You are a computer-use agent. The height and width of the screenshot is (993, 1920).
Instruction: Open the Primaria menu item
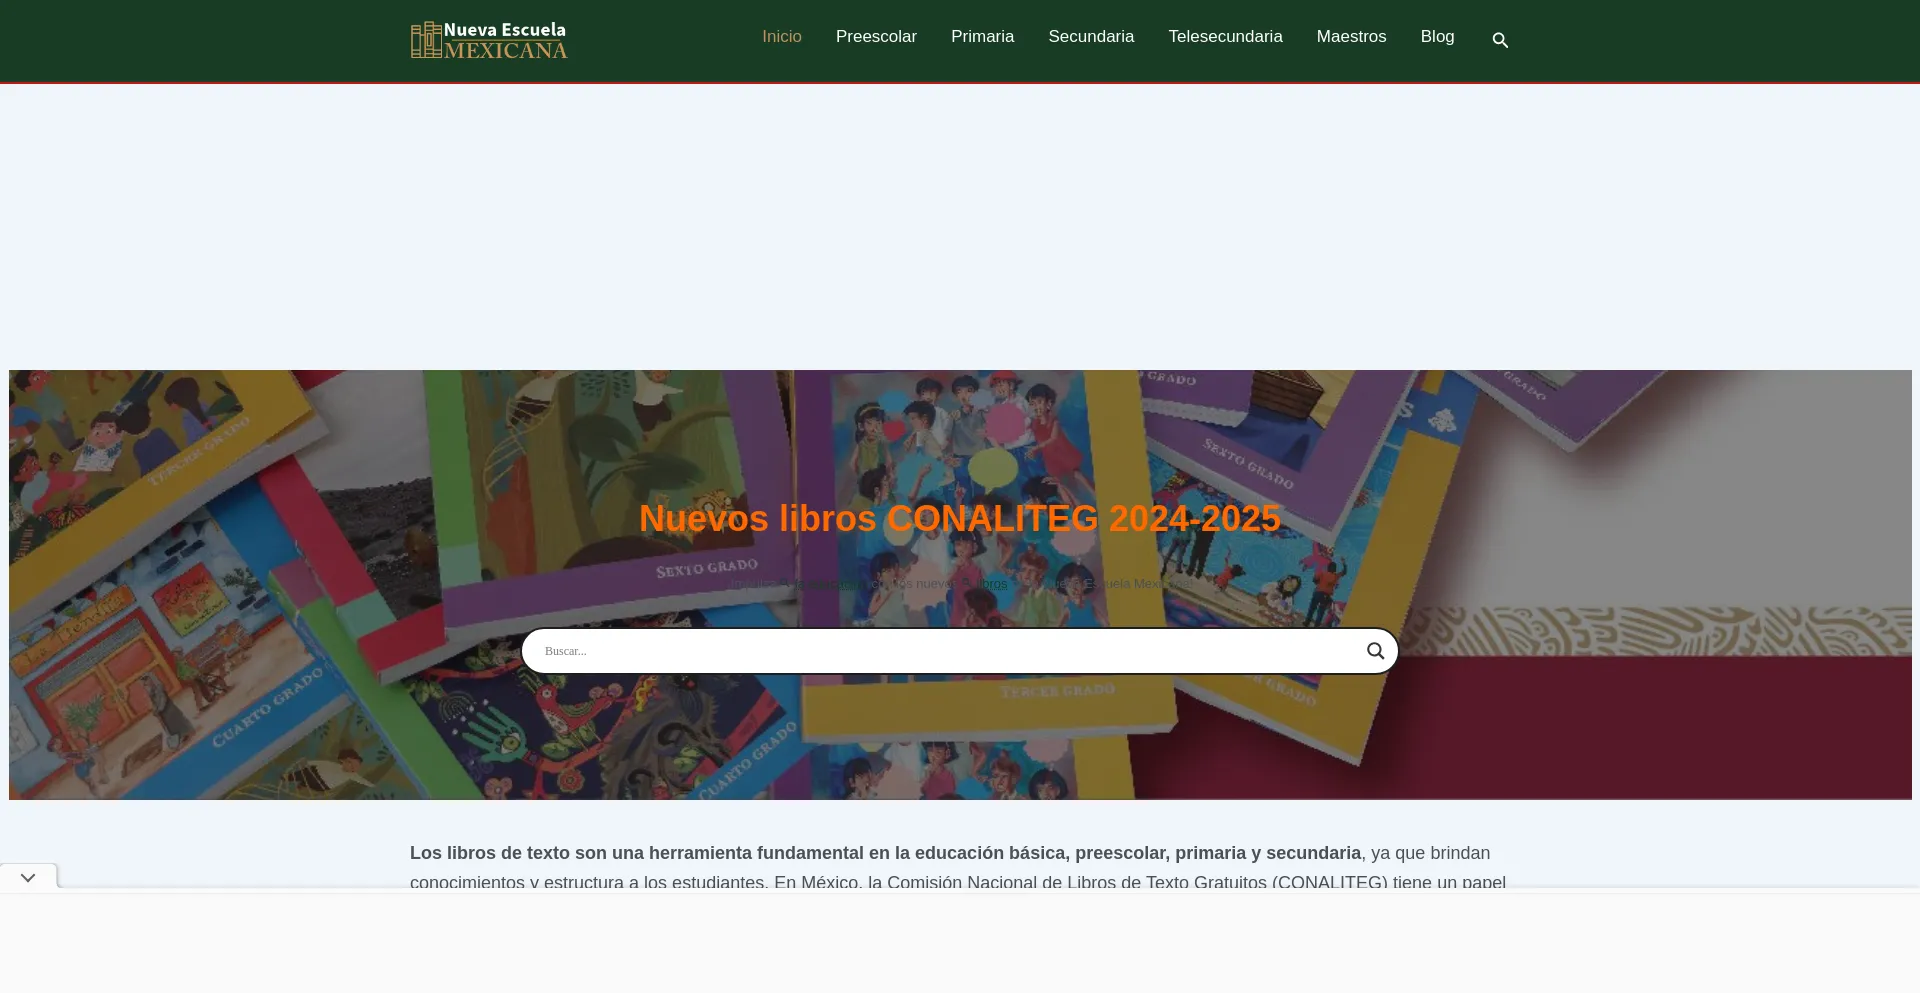coord(982,37)
